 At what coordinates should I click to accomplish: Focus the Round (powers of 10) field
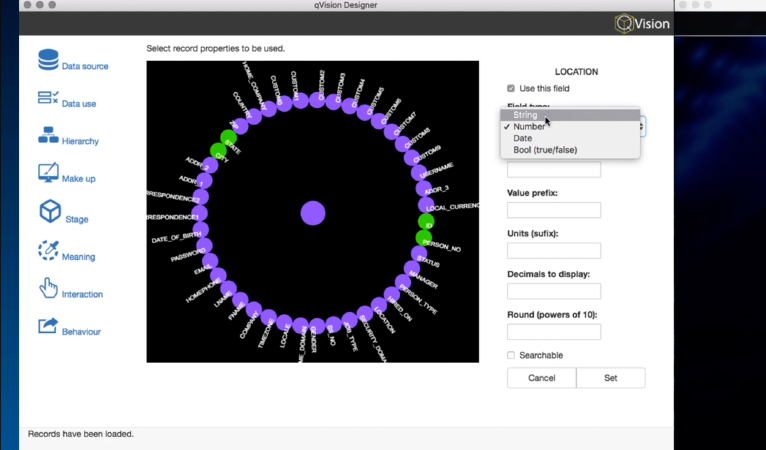554,332
